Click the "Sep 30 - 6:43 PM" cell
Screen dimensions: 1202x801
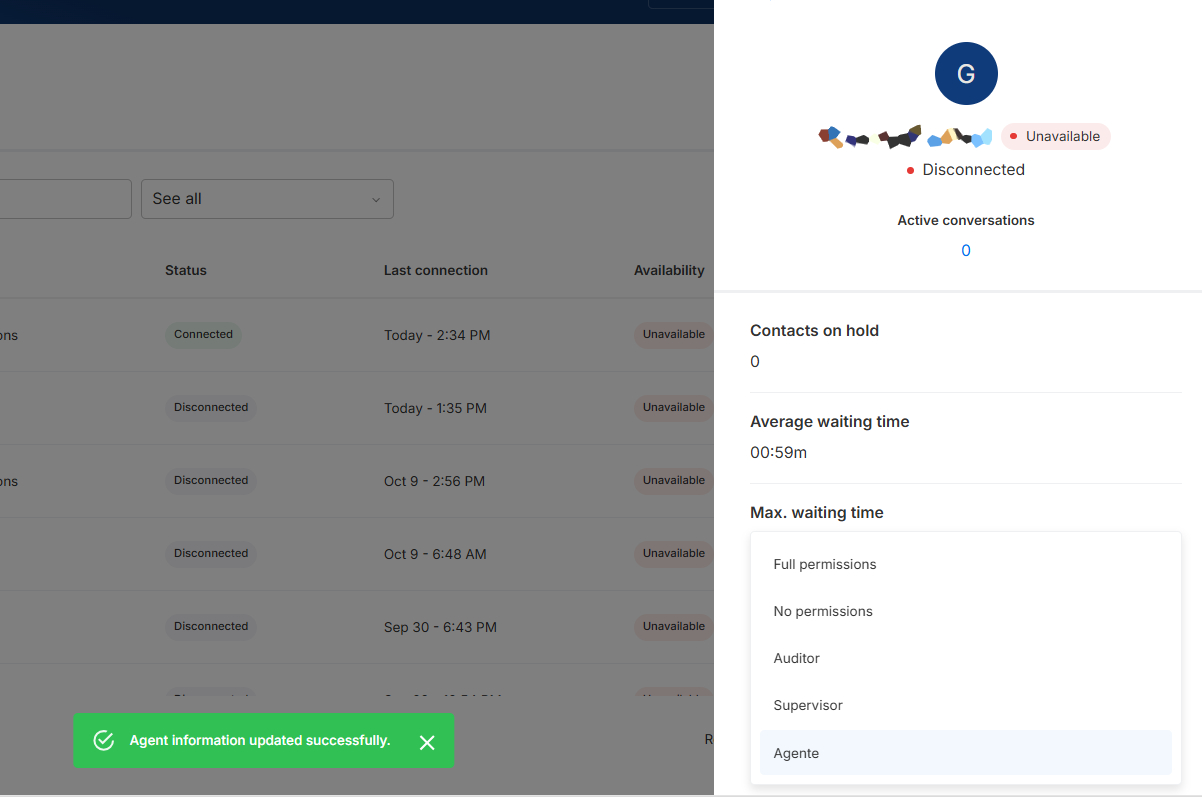[x=440, y=627]
